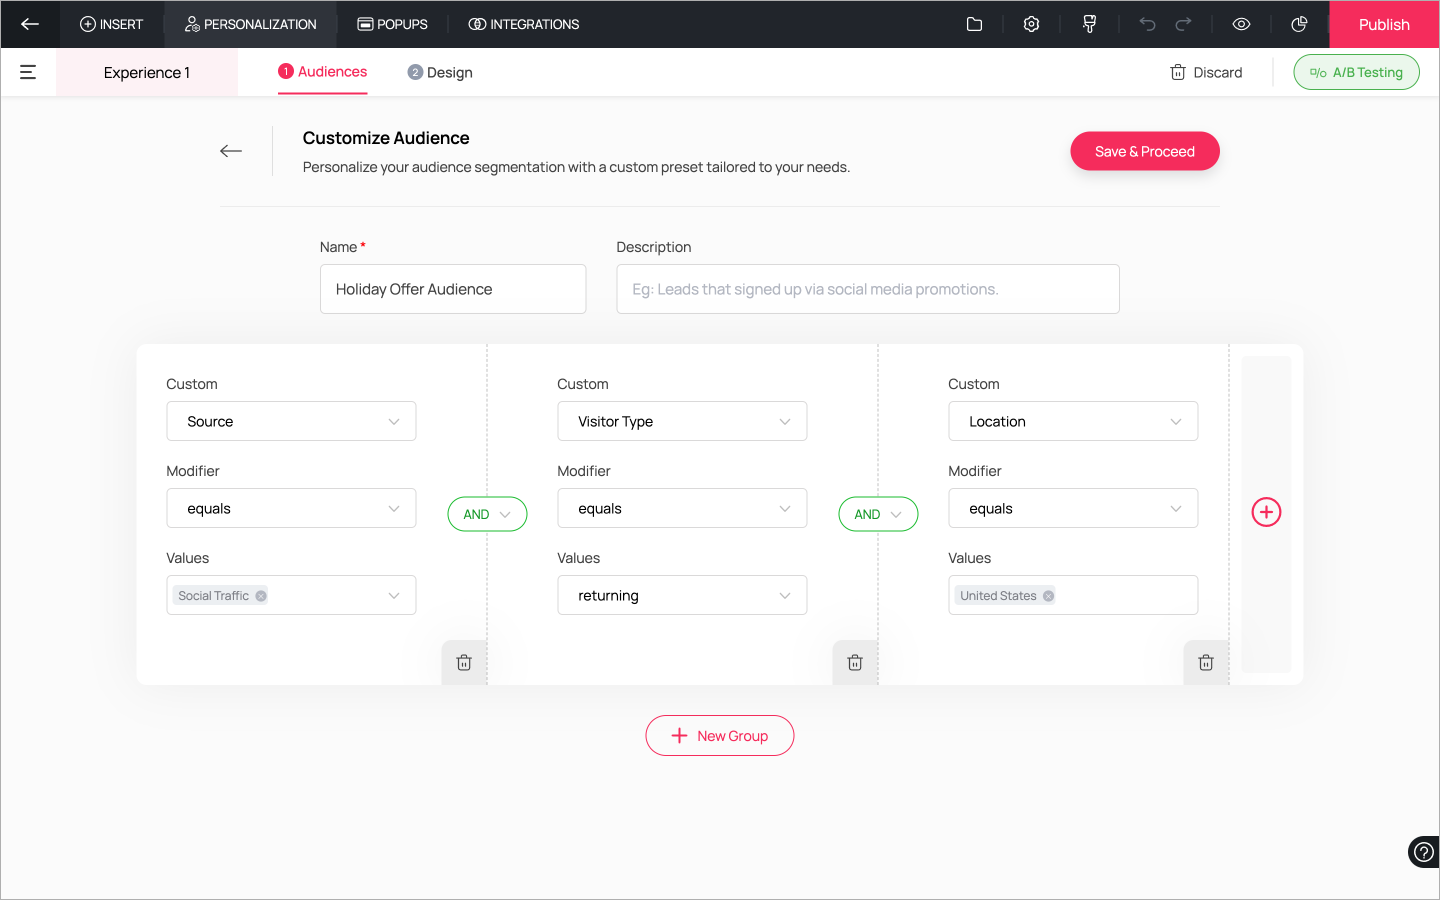Click into the Description input field

click(x=867, y=289)
